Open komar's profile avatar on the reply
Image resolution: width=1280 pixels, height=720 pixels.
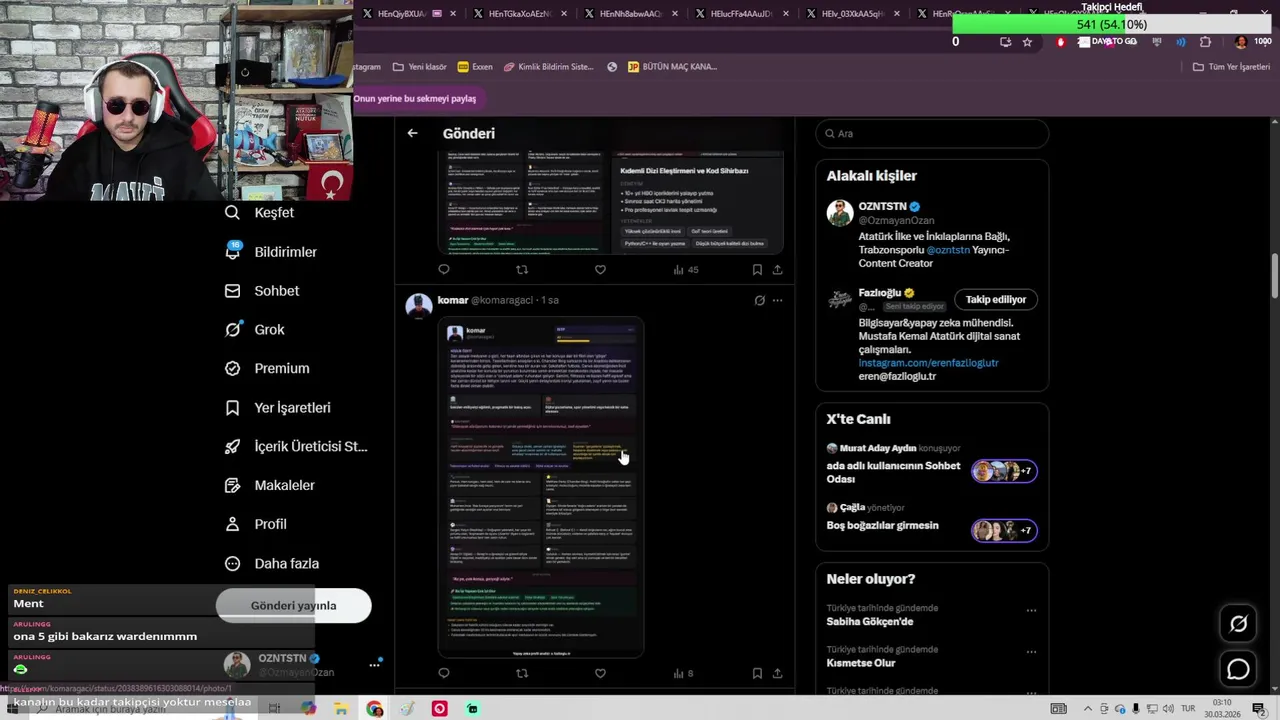tap(419, 306)
